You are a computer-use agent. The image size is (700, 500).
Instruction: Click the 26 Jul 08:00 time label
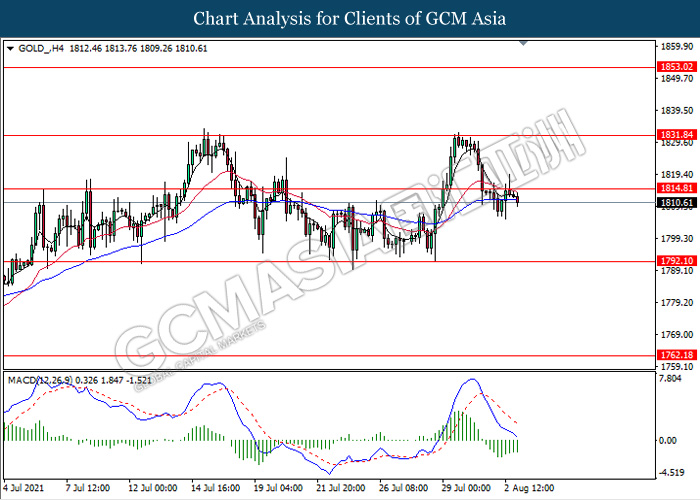tap(404, 488)
